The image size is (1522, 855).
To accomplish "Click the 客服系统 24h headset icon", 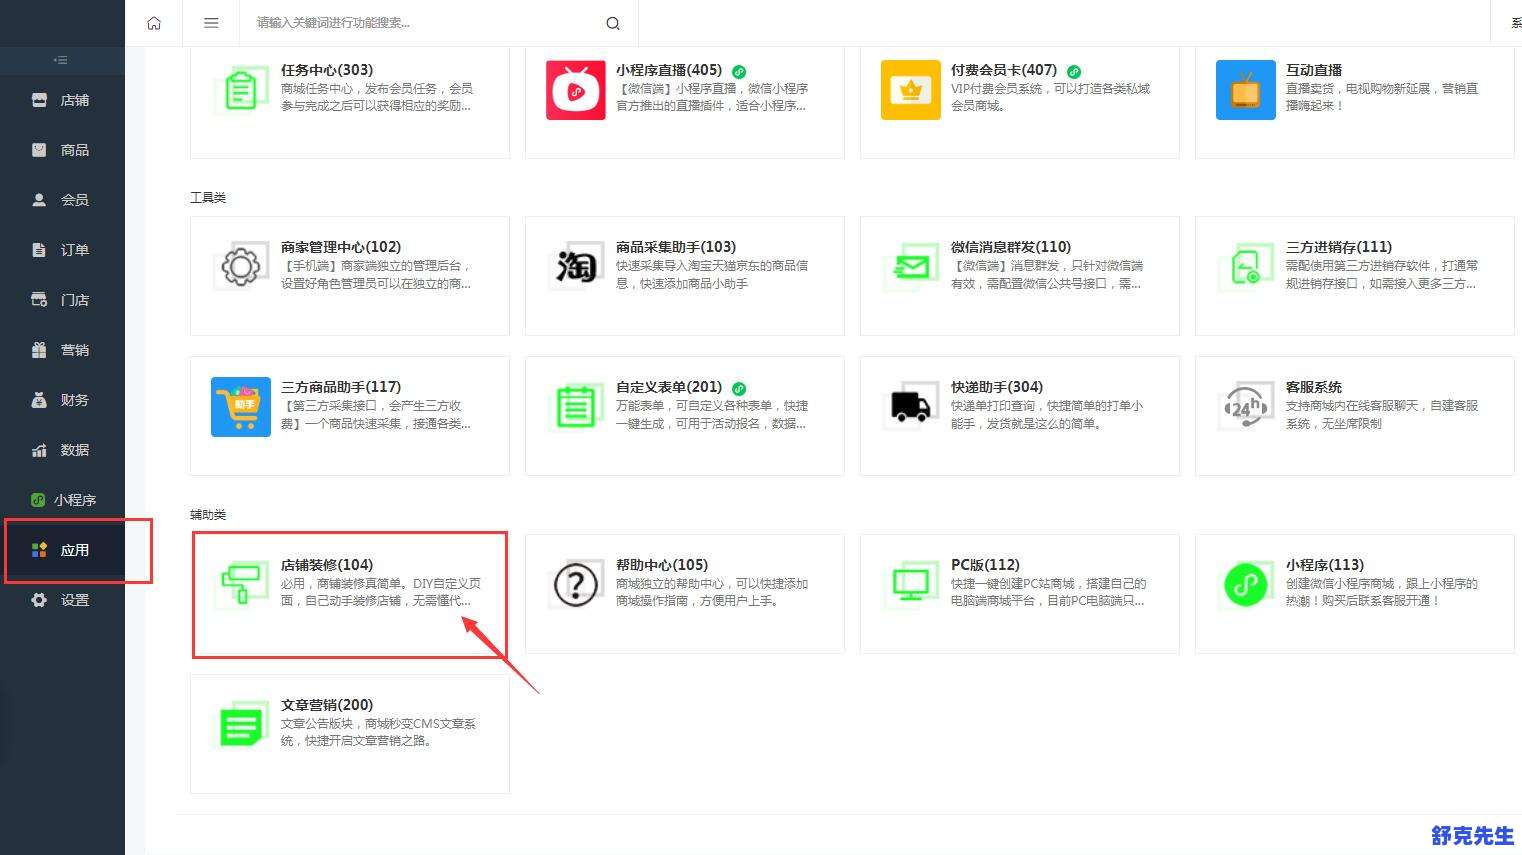I will 1245,407.
